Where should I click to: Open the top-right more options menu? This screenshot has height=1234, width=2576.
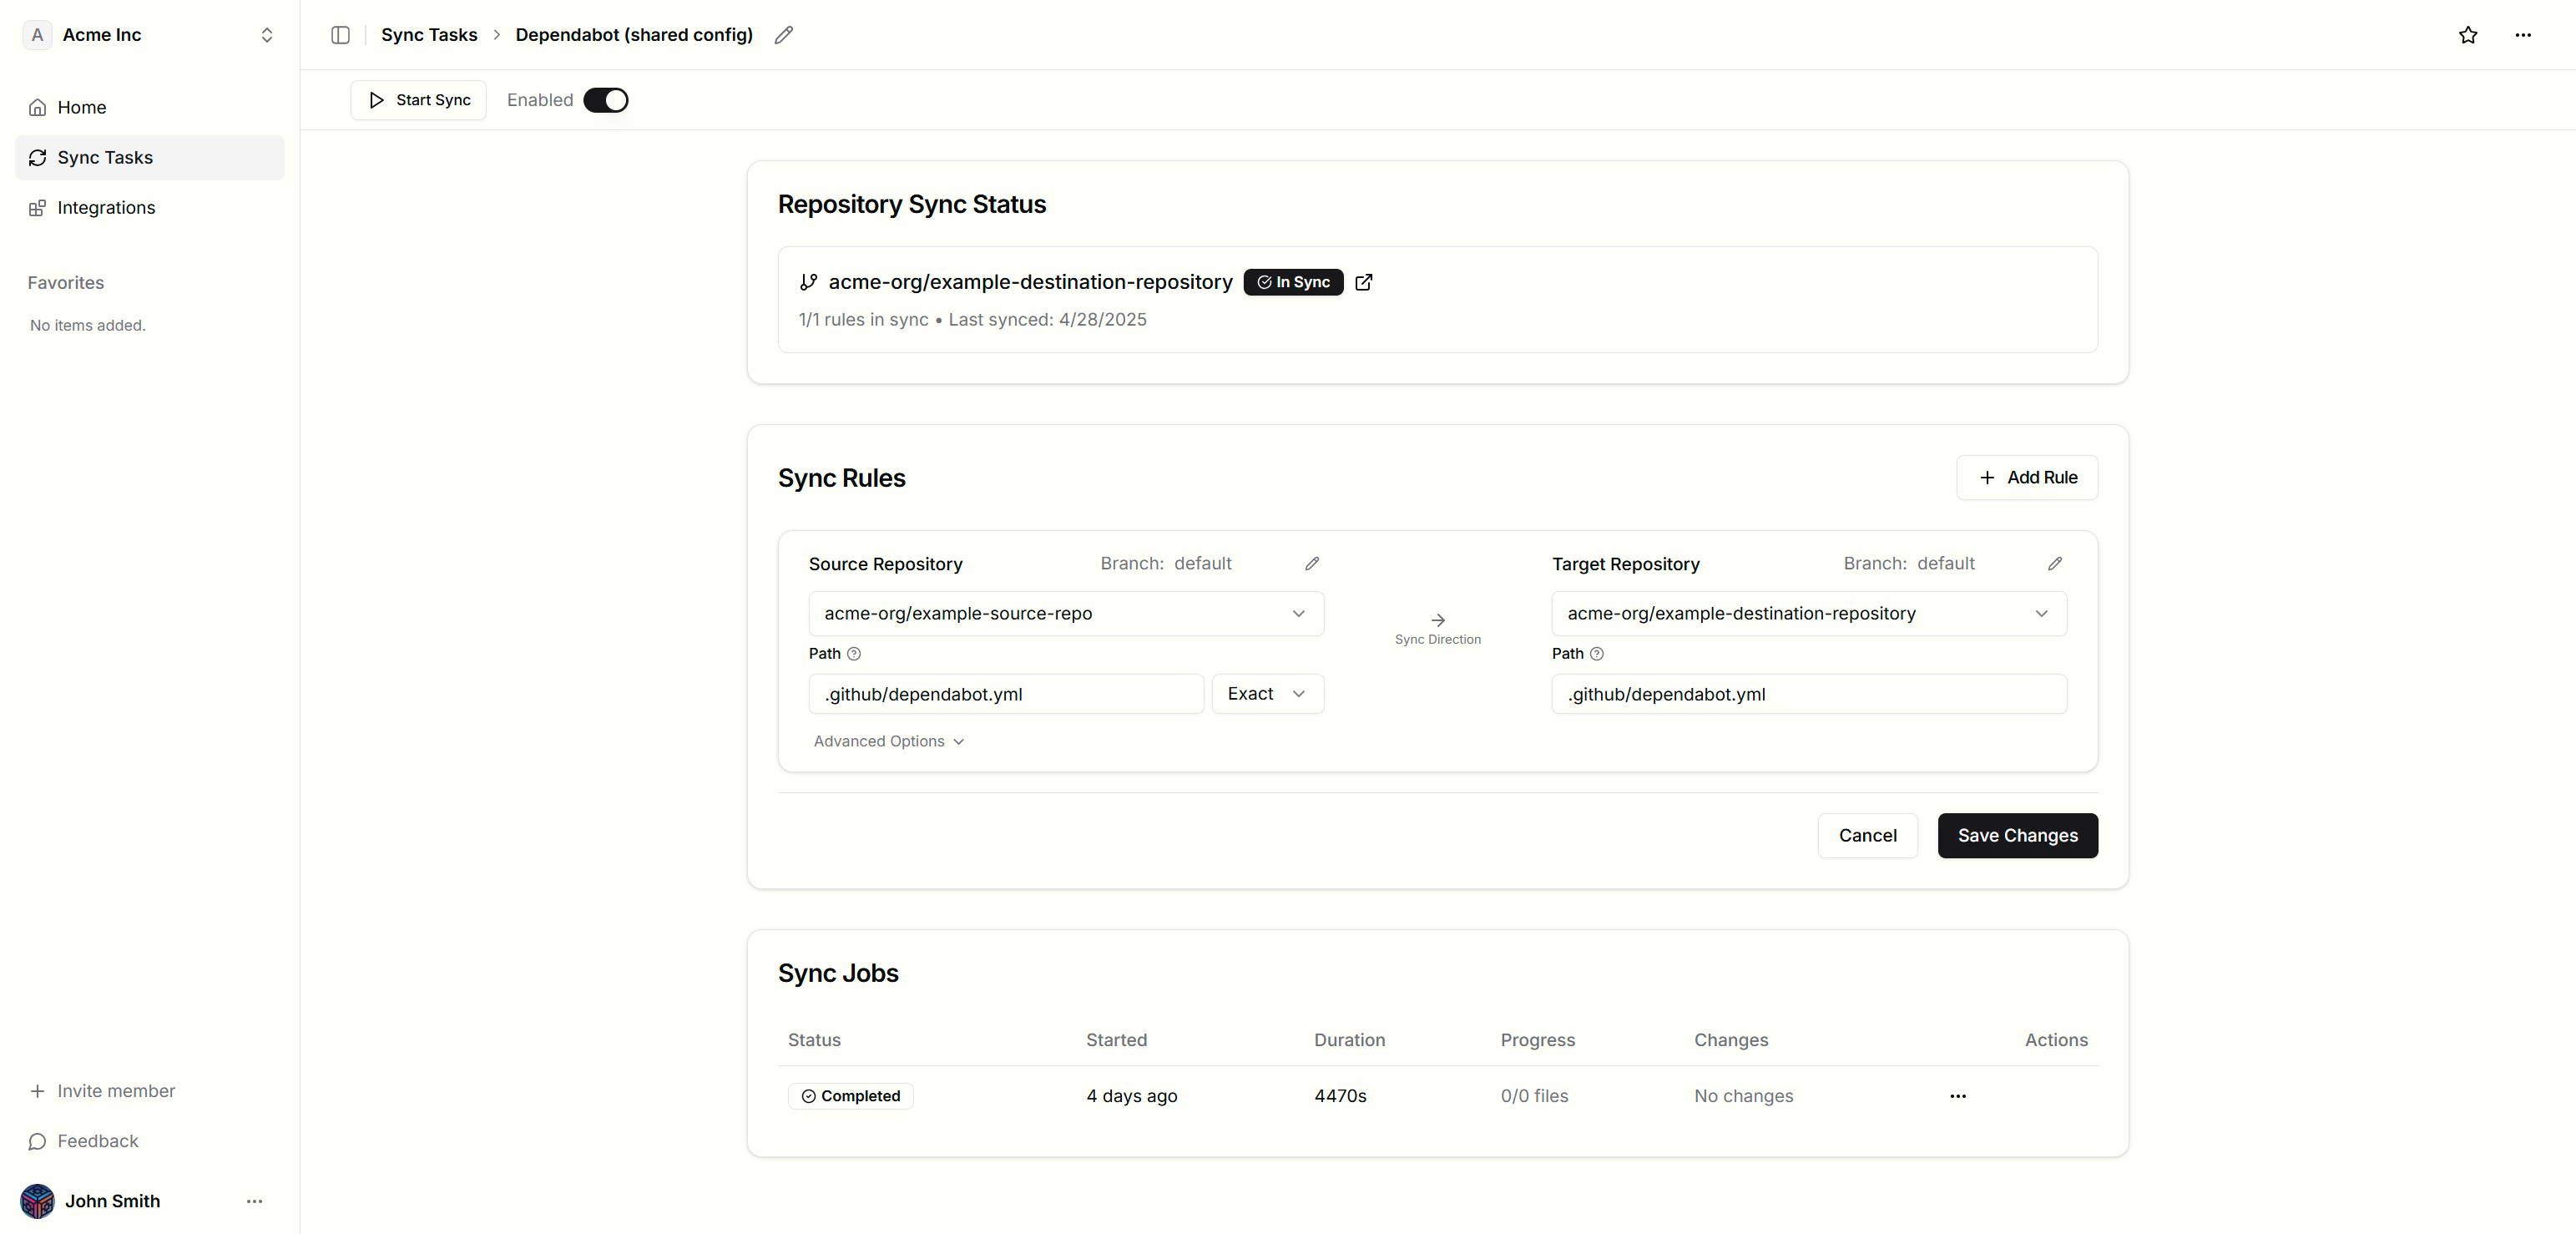tap(2522, 35)
